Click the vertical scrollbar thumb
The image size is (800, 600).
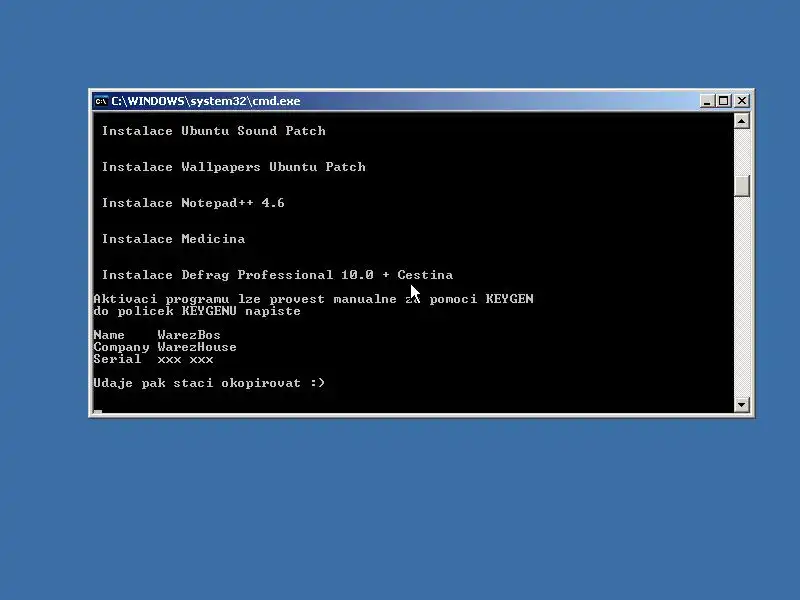pos(741,186)
